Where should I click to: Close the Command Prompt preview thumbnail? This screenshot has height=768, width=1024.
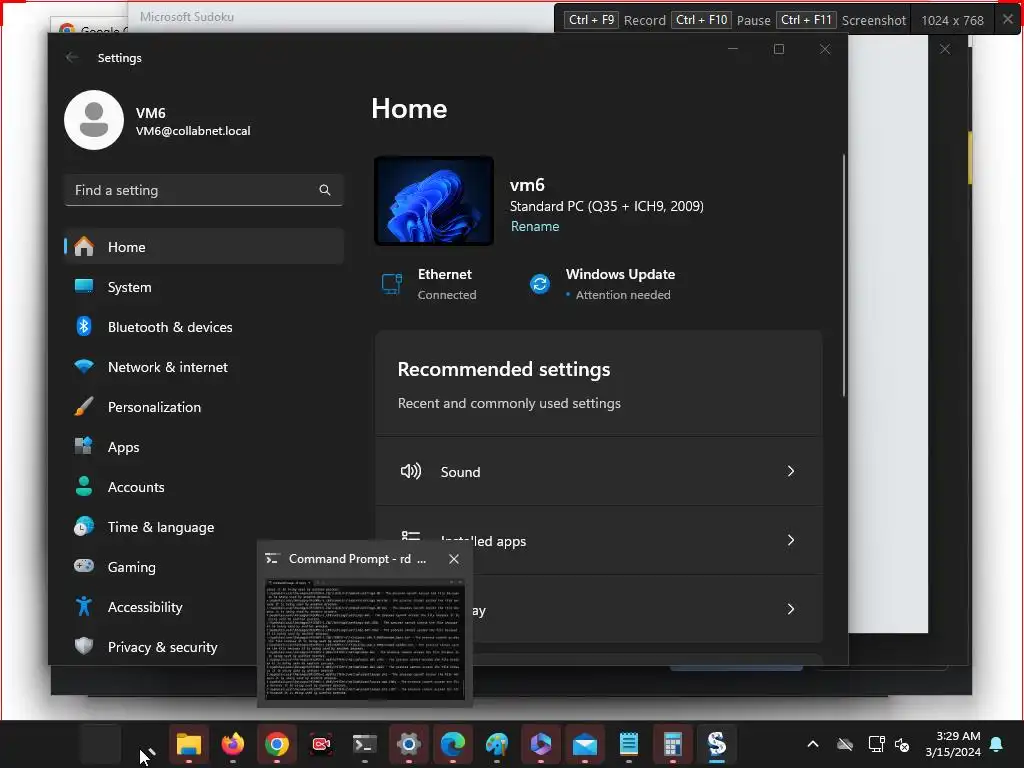point(454,559)
